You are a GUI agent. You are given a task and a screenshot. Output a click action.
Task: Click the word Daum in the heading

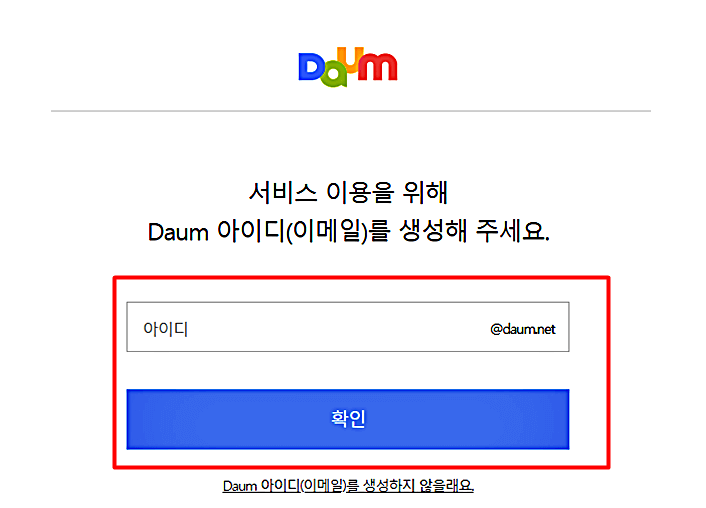coord(178,232)
